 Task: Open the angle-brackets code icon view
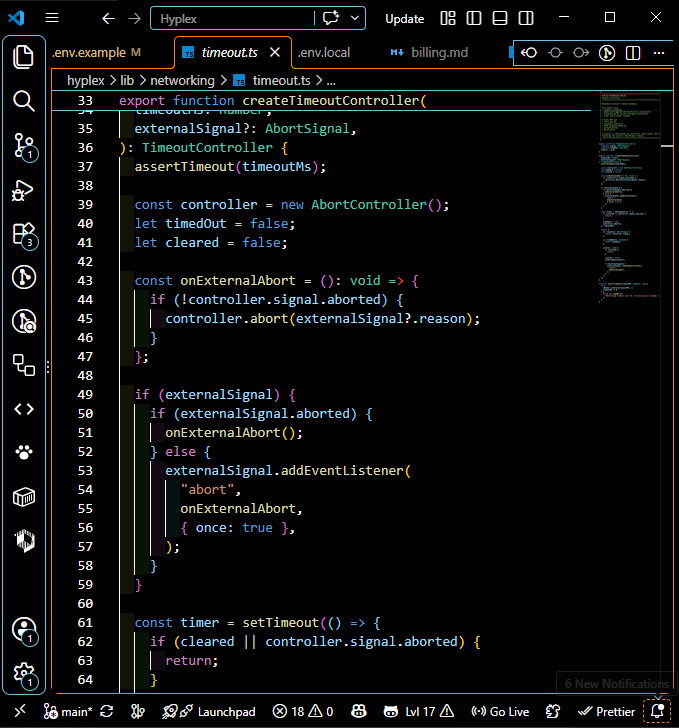[24, 409]
